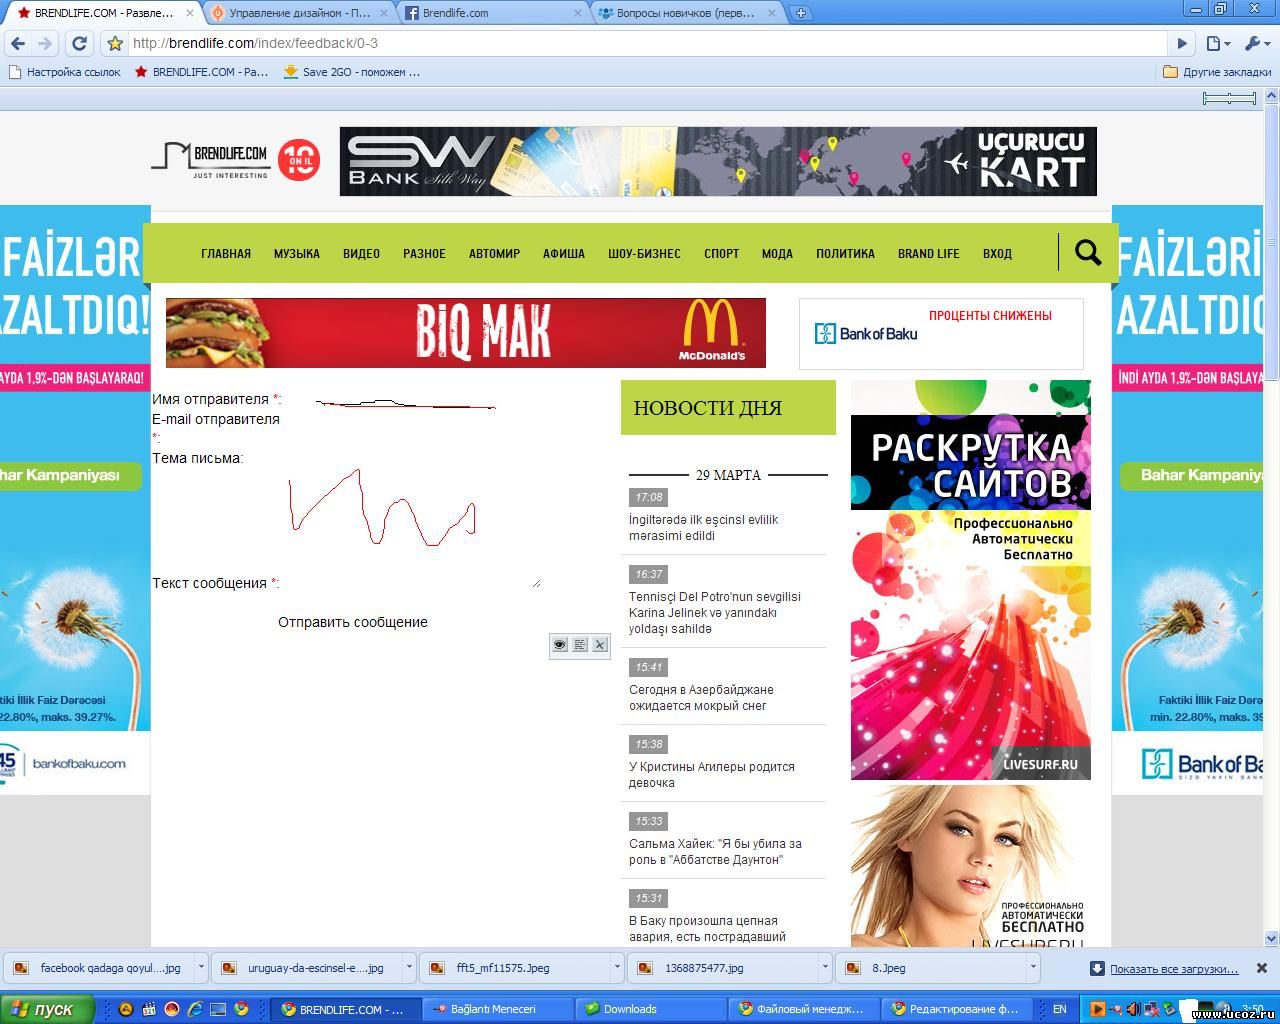This screenshot has height=1024, width=1280.
Task: Close the small floating toolbar with X
Action: 600,645
